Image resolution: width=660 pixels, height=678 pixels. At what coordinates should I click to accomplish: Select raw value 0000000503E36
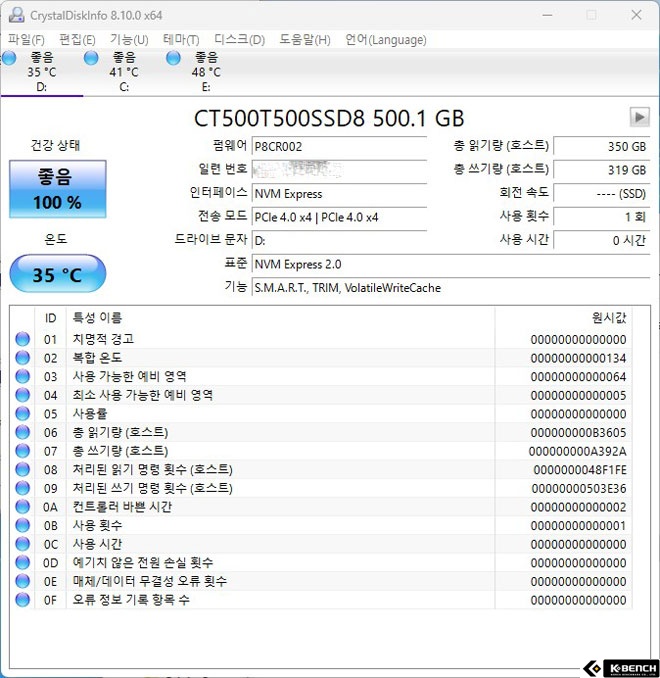tap(579, 488)
